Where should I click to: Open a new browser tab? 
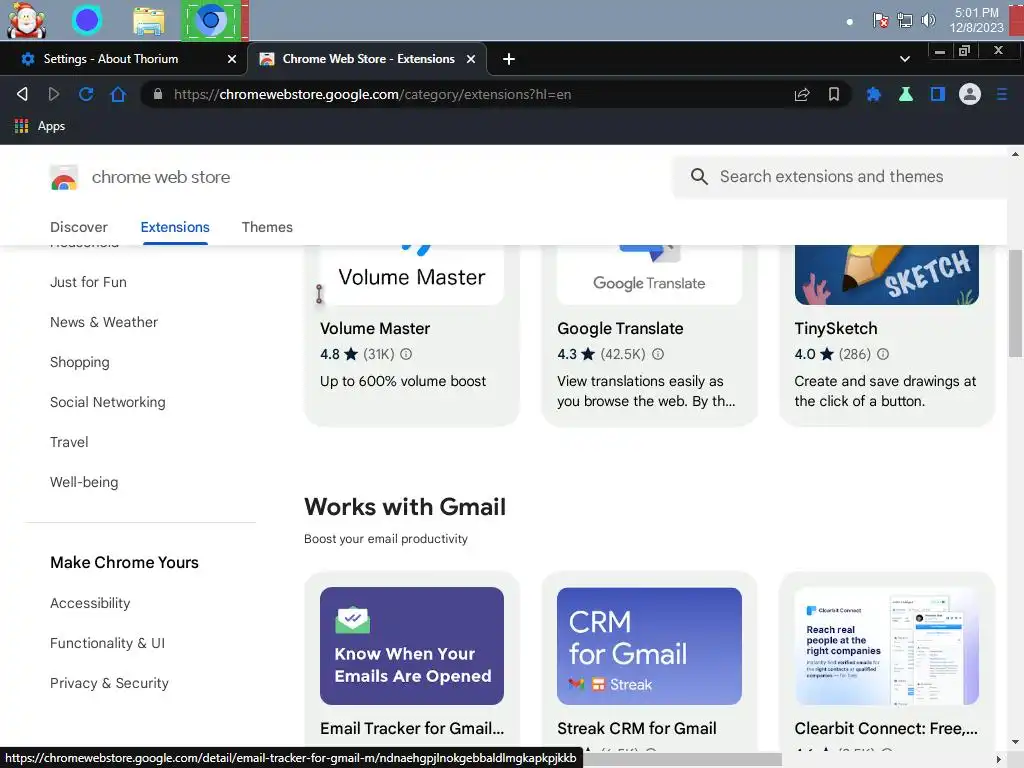coord(509,59)
